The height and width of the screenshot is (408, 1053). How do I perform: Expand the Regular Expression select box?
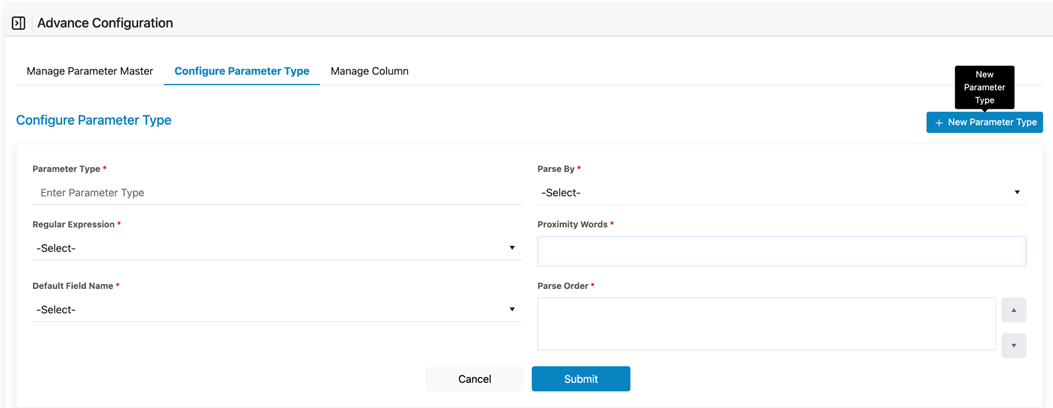[x=275, y=248]
